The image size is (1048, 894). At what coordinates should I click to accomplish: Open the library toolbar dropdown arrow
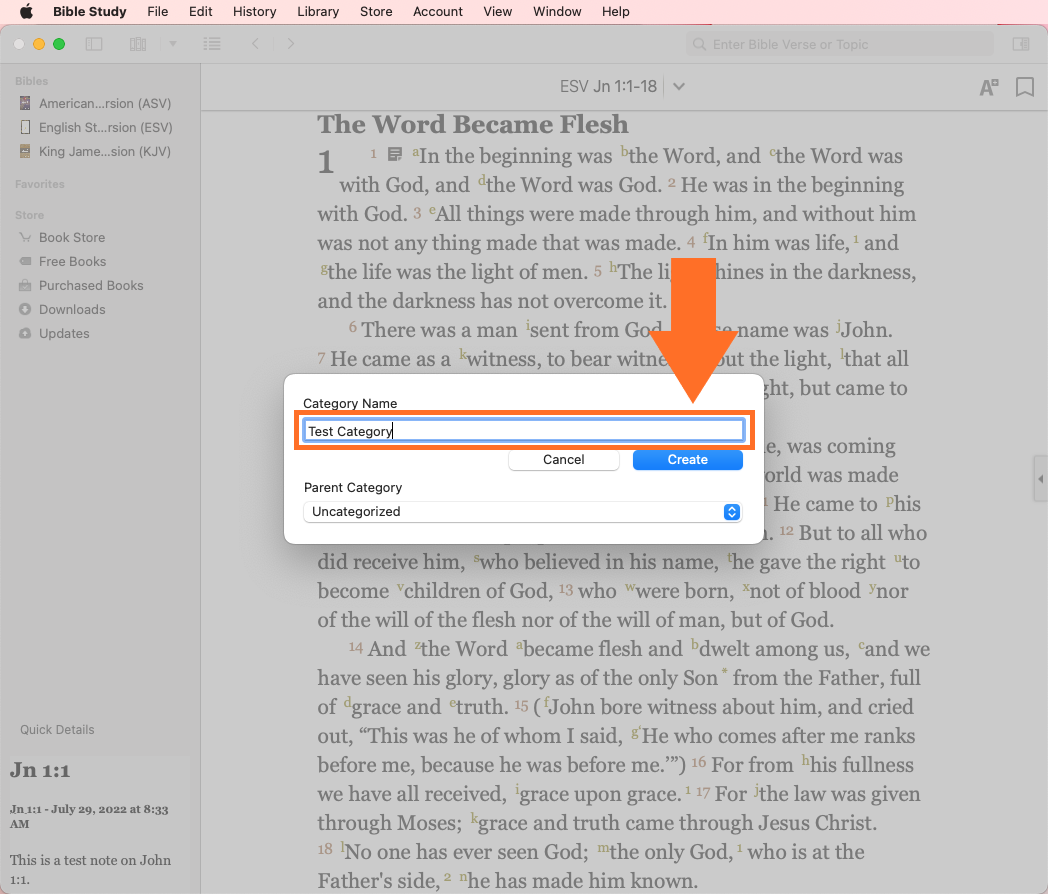tap(172, 44)
